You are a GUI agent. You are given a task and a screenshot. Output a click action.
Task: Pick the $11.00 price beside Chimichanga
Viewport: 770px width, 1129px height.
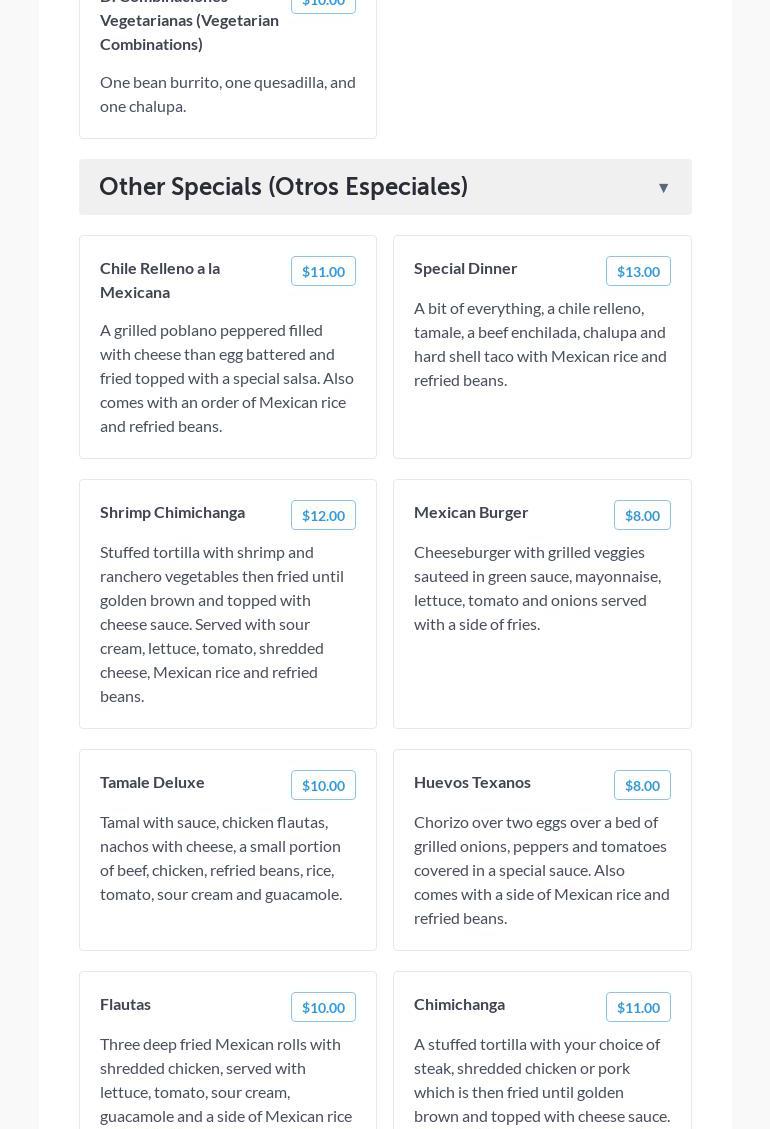click(638, 1008)
